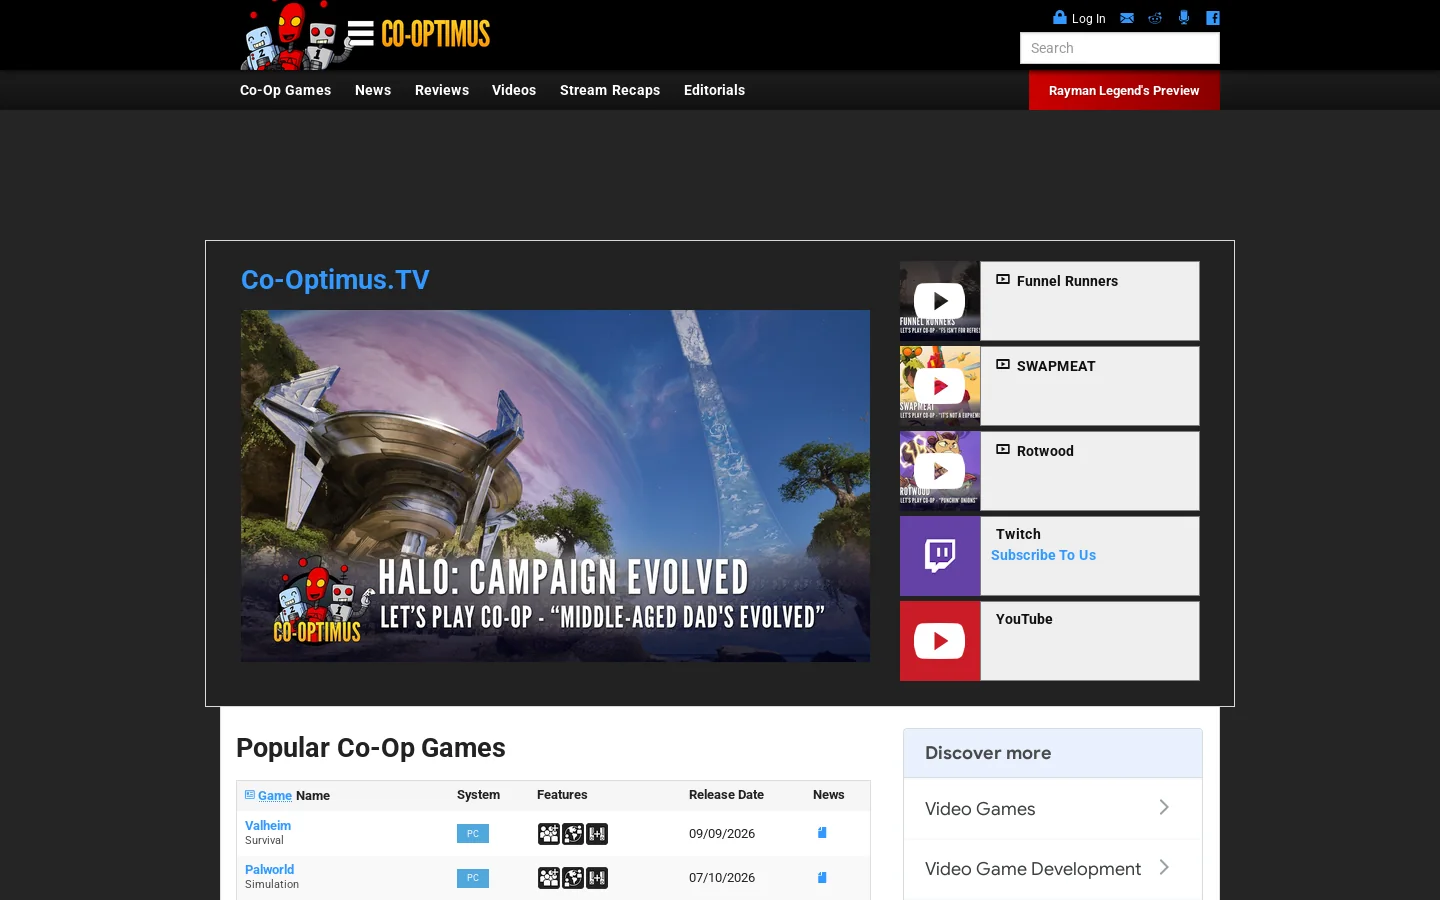Open the Videos menu item
This screenshot has width=1440, height=900.
point(514,90)
